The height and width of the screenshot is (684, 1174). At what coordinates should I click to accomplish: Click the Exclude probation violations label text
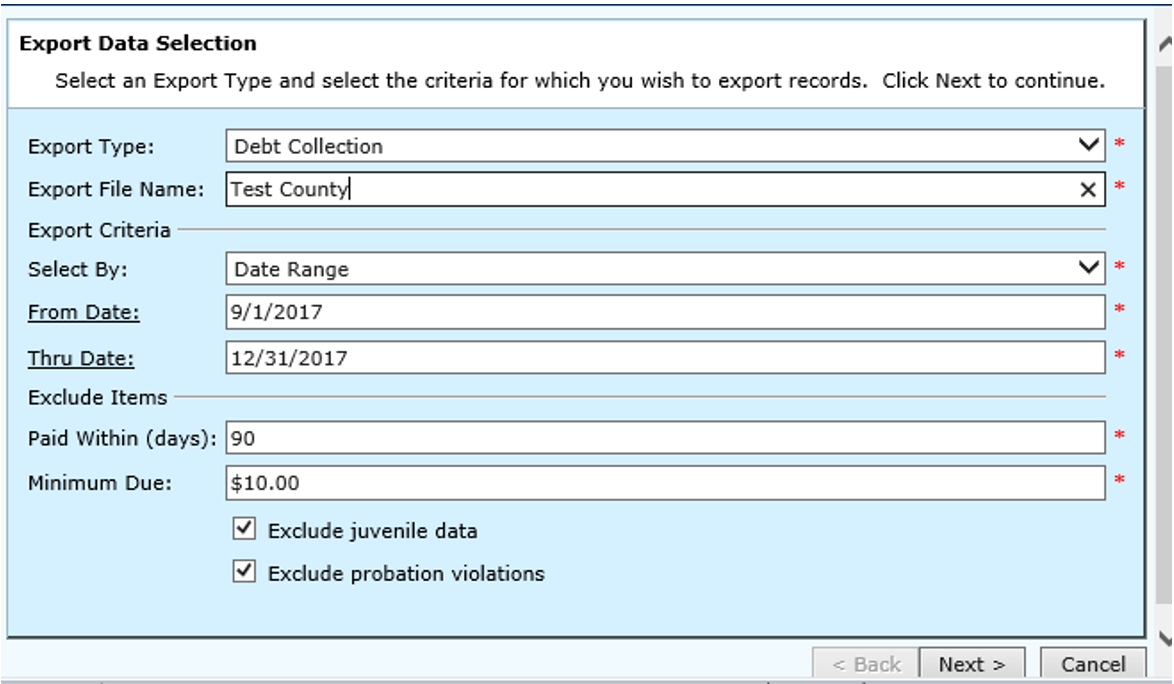coord(407,573)
